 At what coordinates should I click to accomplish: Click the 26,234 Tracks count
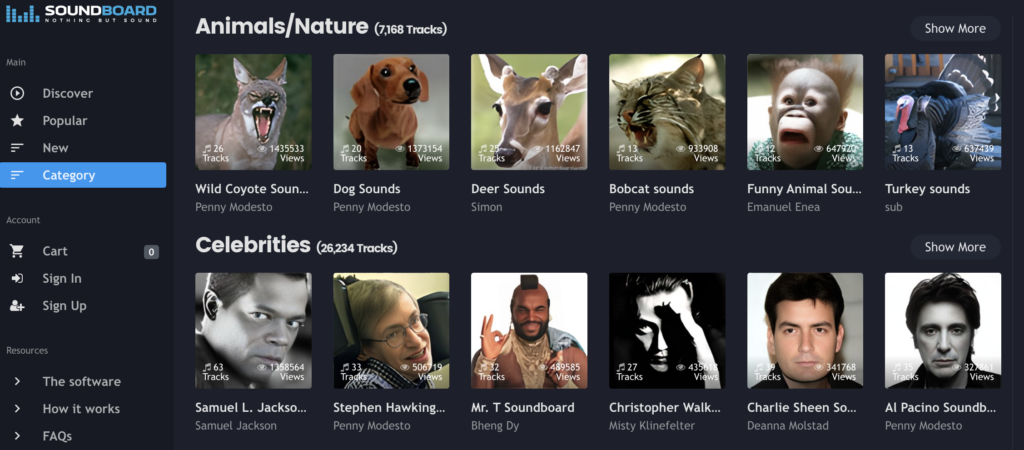(x=357, y=248)
